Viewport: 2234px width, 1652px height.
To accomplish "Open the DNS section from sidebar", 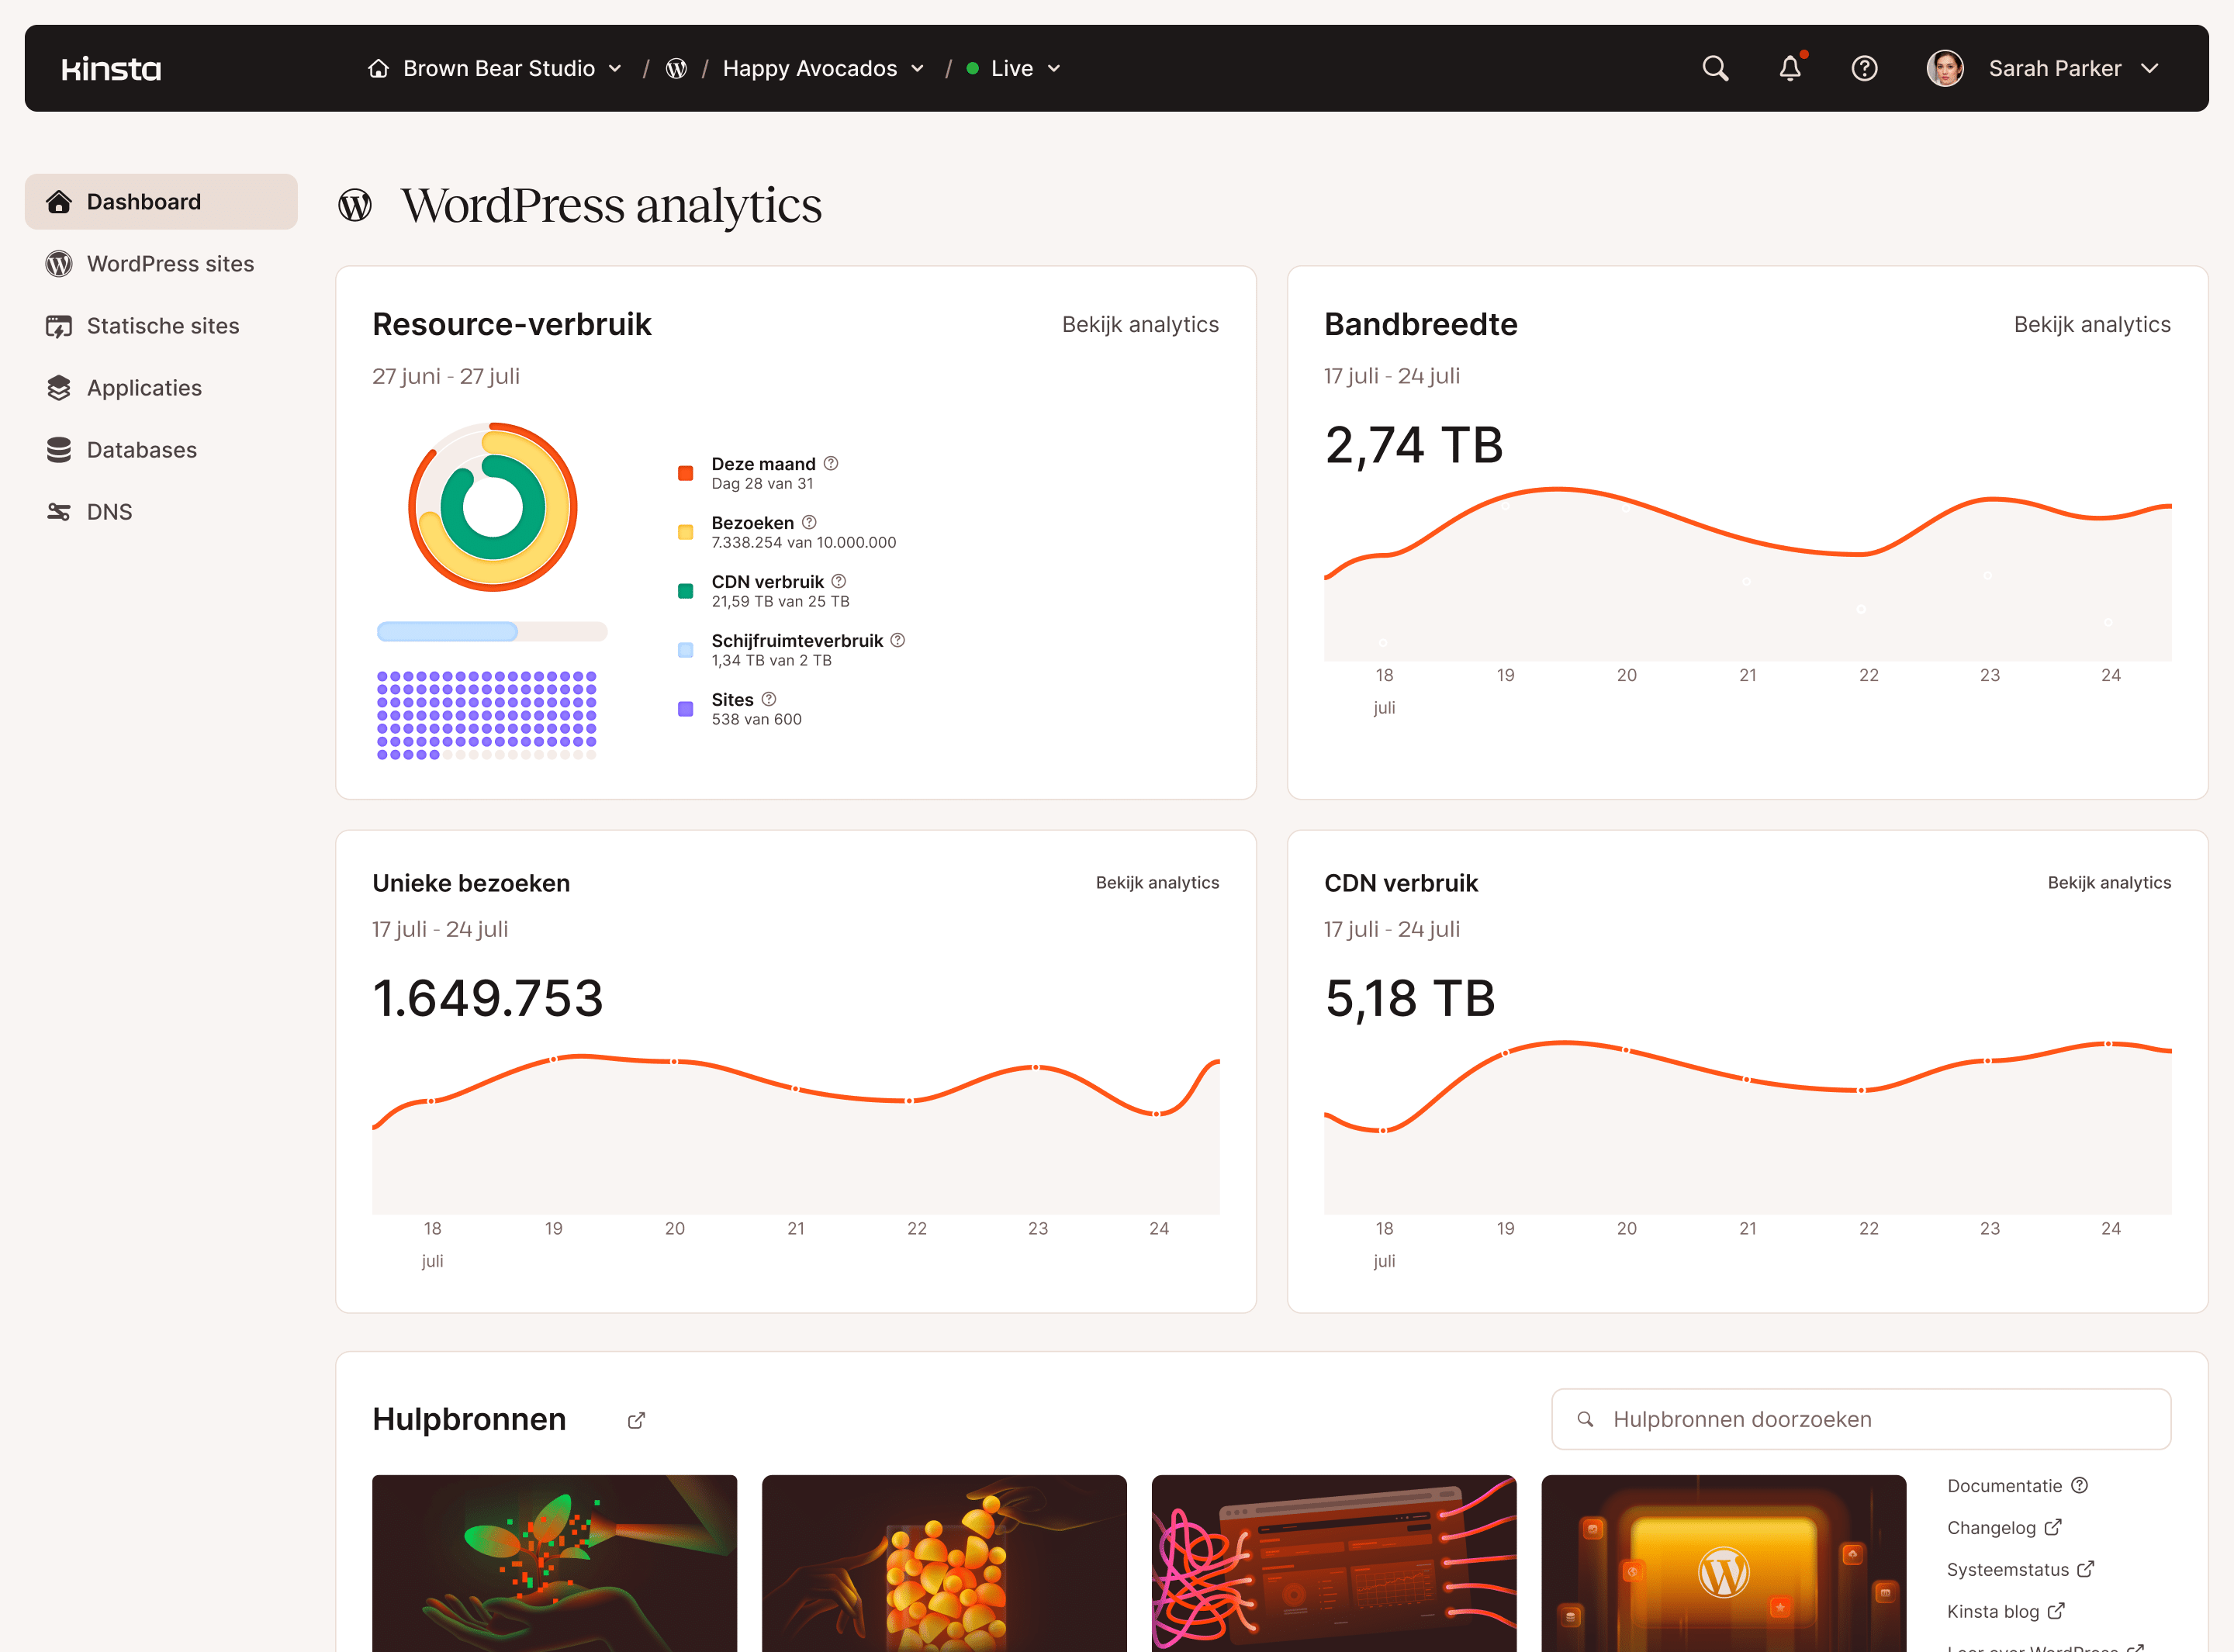I will point(109,511).
